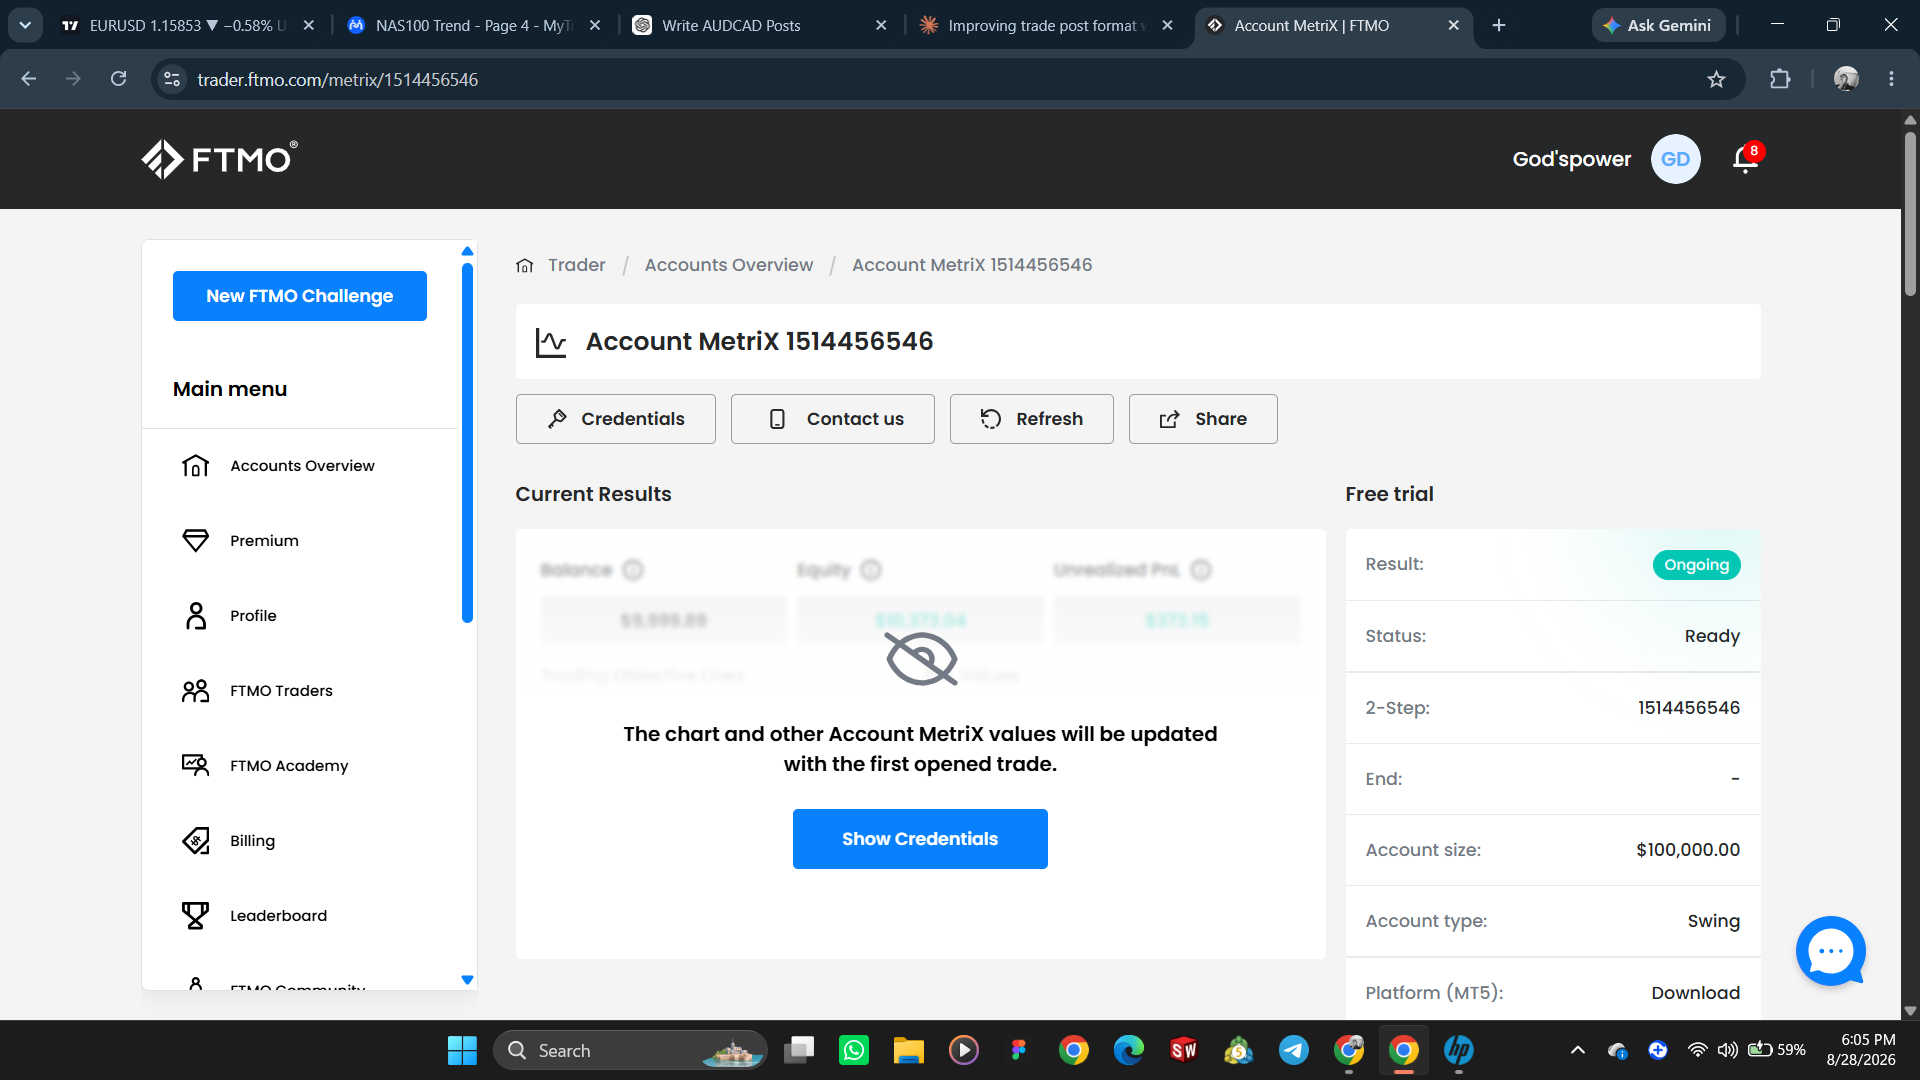Click the Equity info icon
This screenshot has height=1080, width=1920.
(871, 570)
